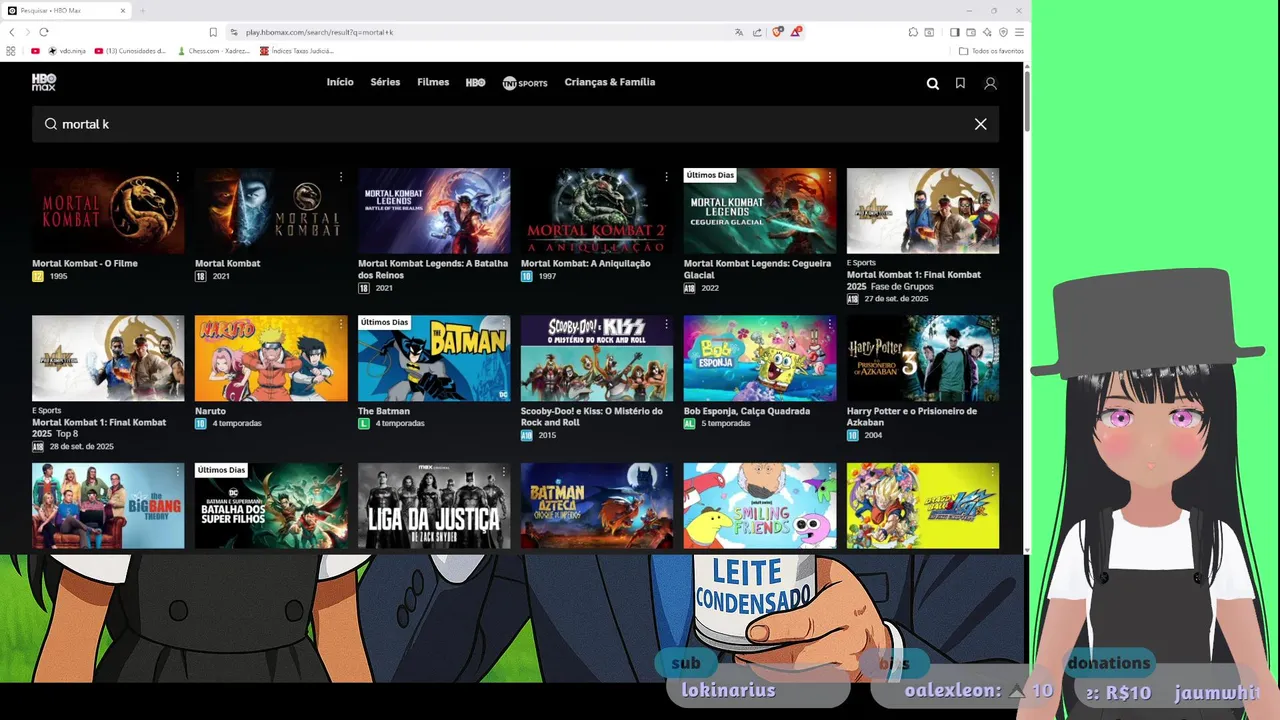
Task: Click the address bar URL play.hbomax.com
Action: 319,32
